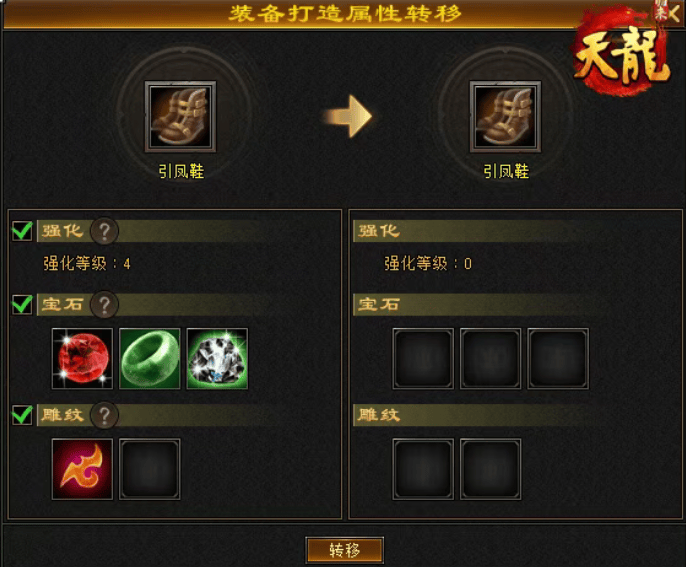Click the target 引凤鞋 boots icon
The width and height of the screenshot is (686, 567).
pyautogui.click(x=505, y=116)
